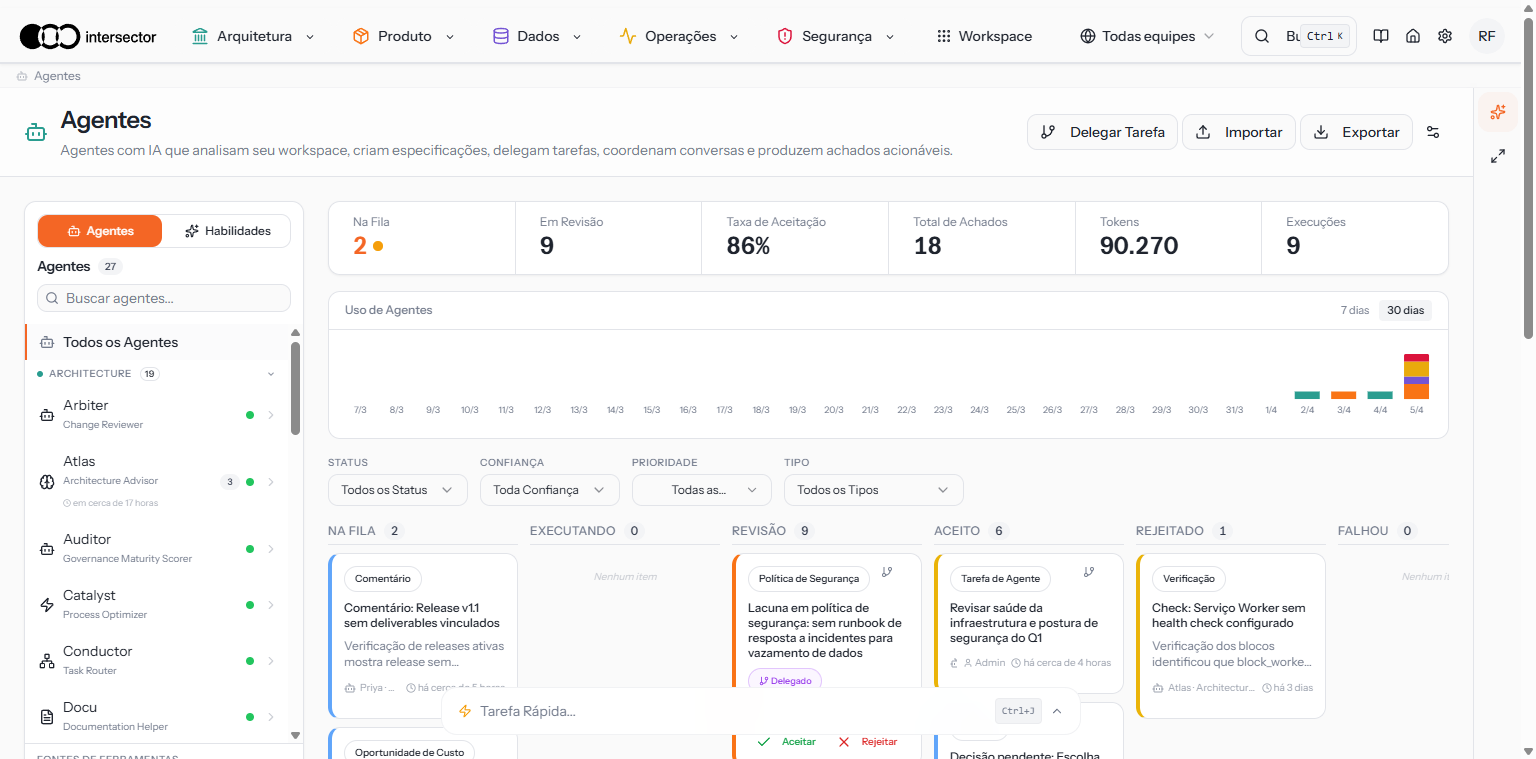Click the Arbiter agent robot icon

(x=46, y=414)
